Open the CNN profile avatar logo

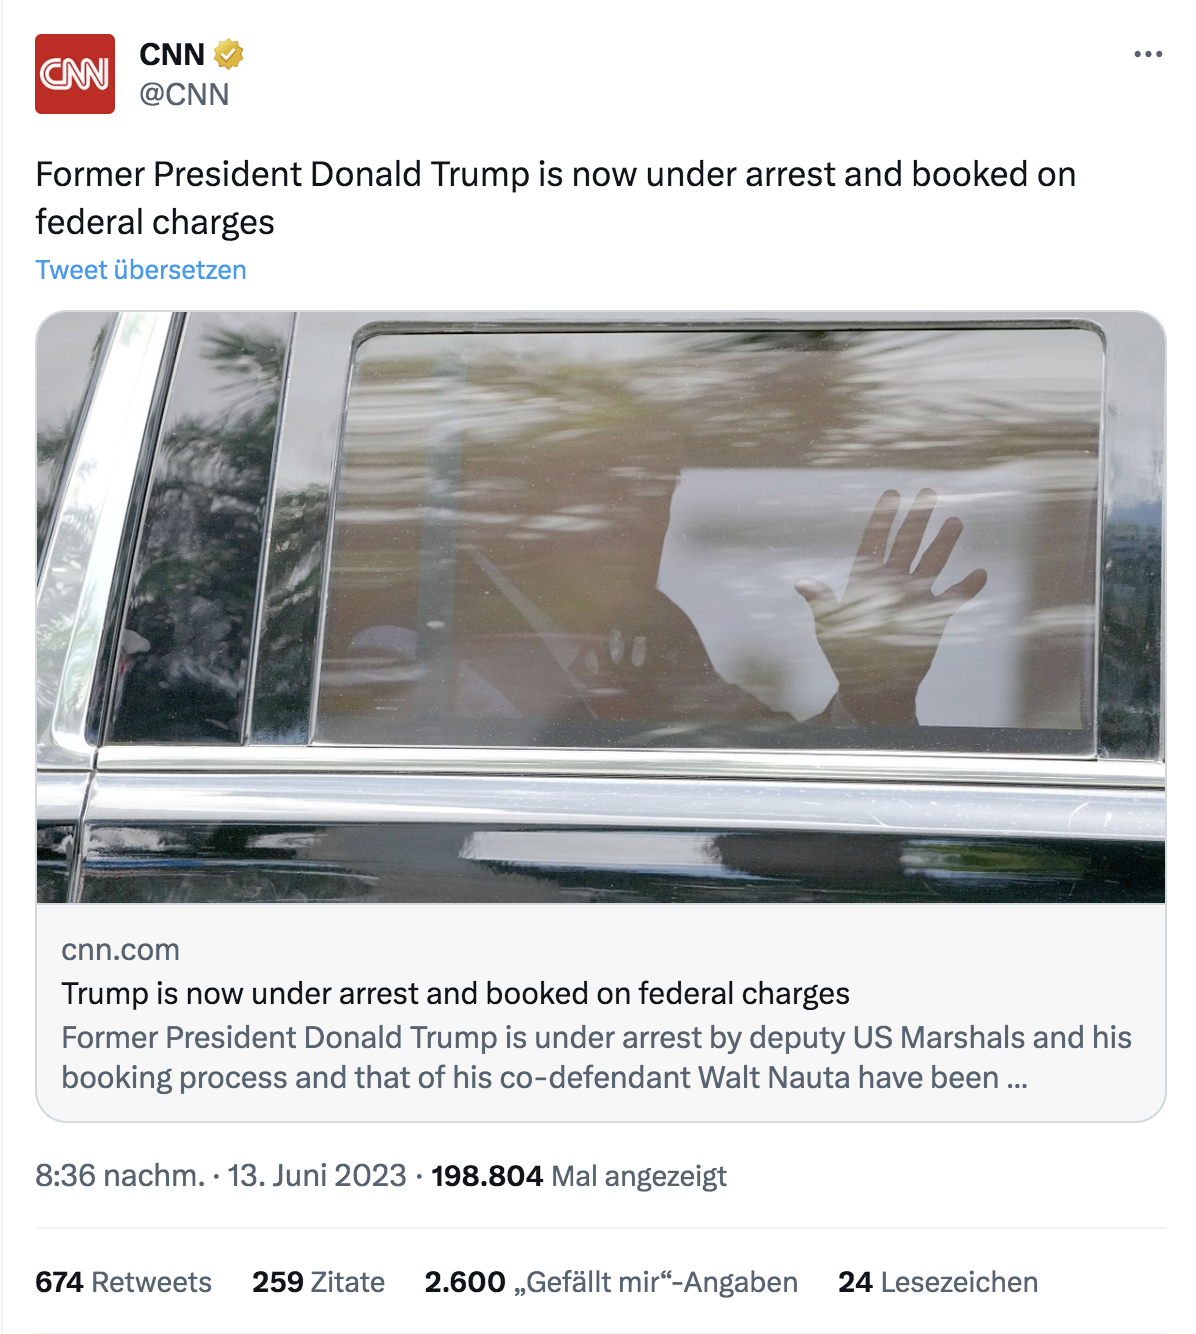coord(75,74)
